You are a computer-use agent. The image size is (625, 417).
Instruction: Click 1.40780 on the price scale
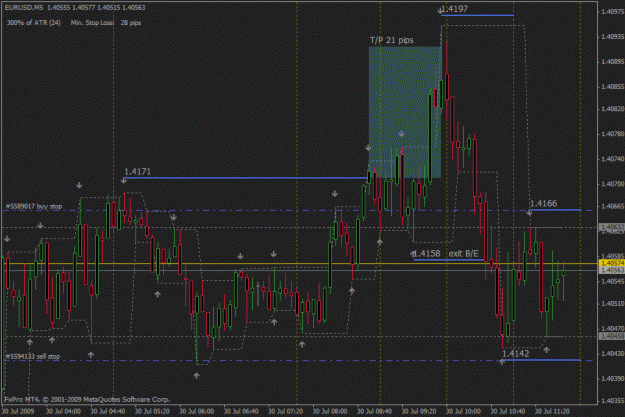(612, 134)
